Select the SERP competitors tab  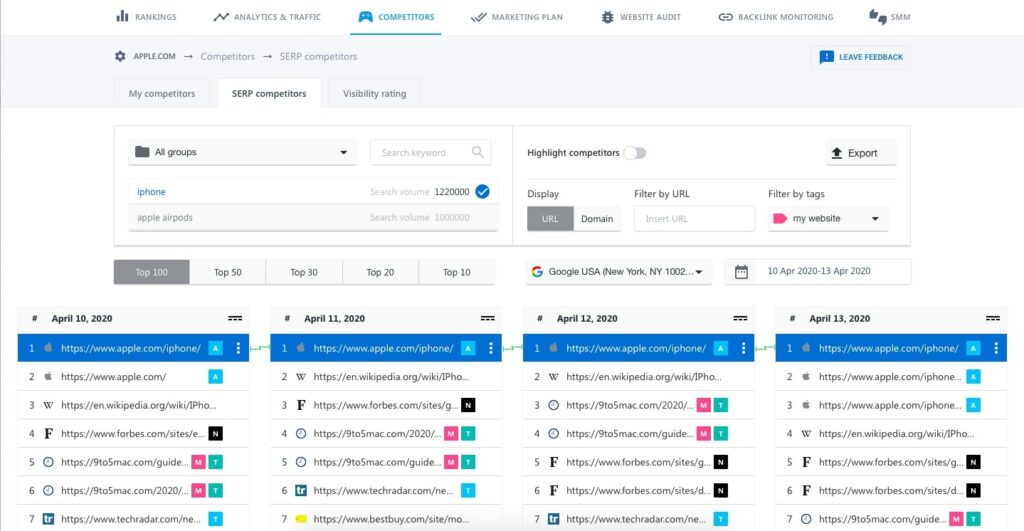coord(269,93)
